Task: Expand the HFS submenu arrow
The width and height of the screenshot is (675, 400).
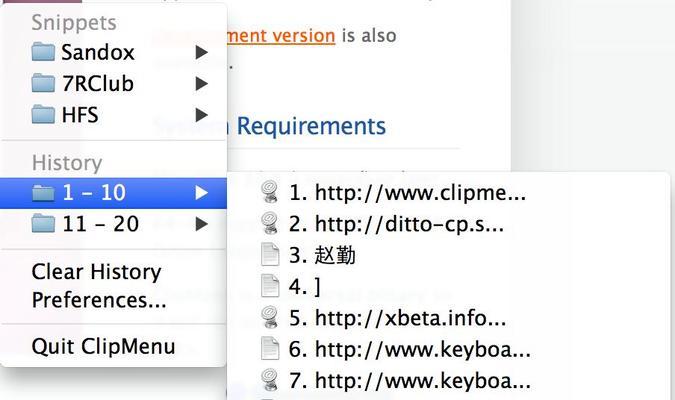Action: (x=201, y=115)
